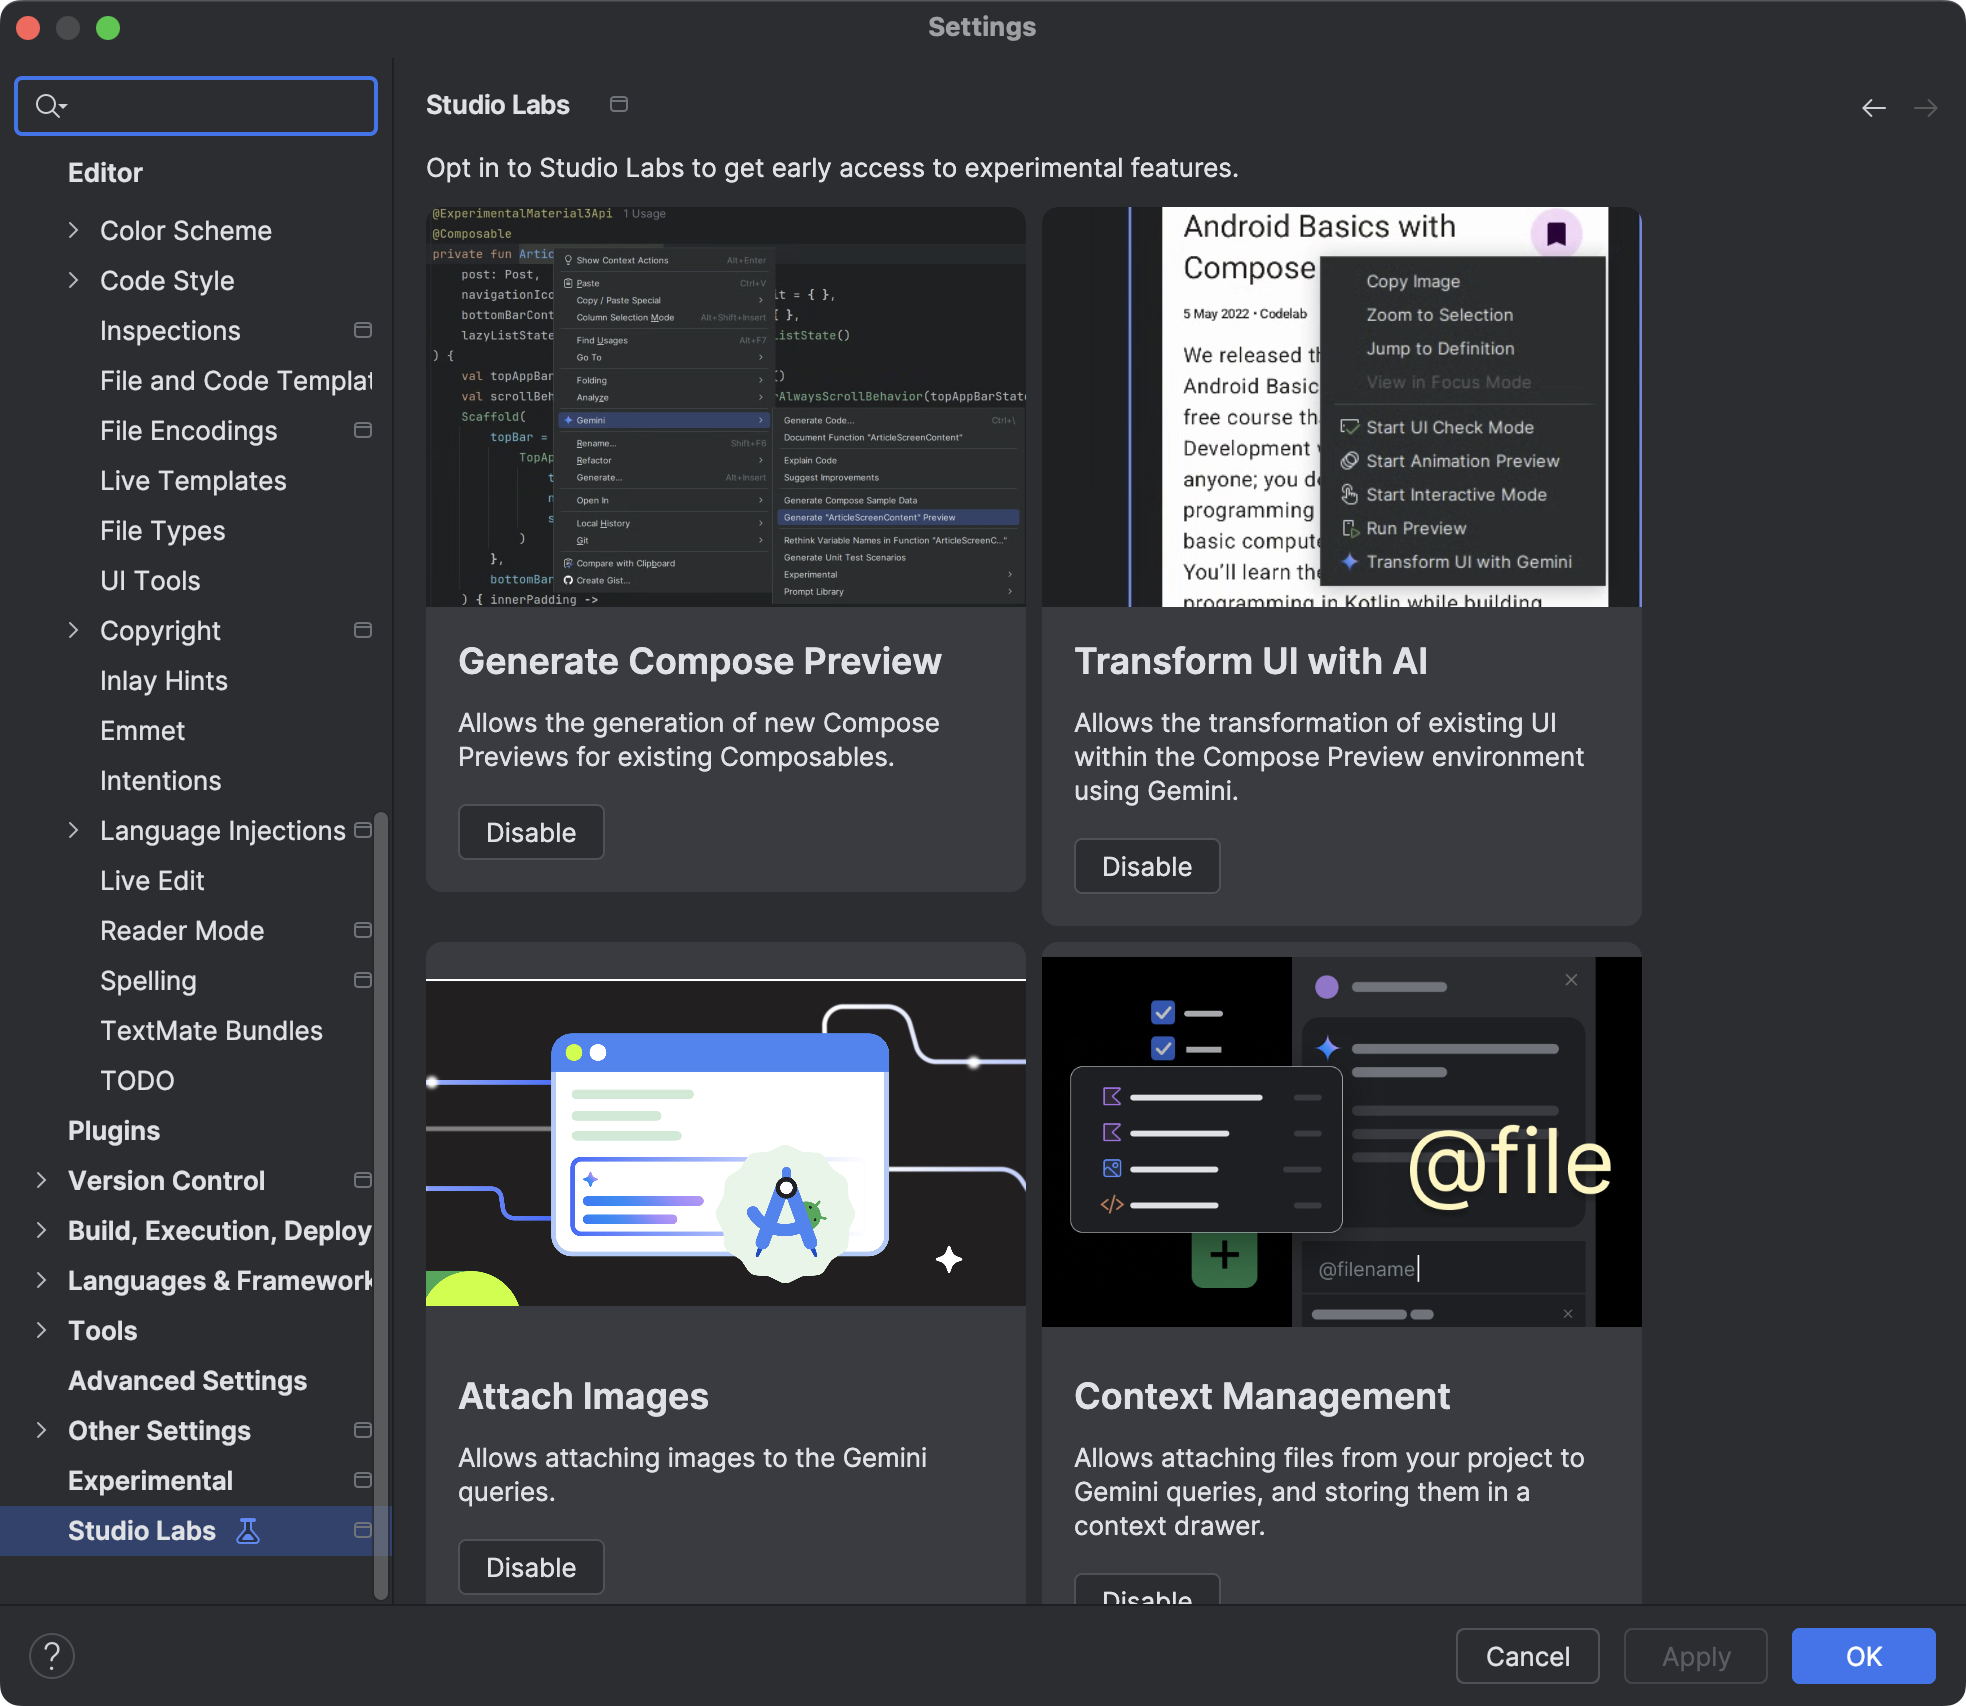This screenshot has height=1706, width=1966.
Task: Expand the Version Control section
Action: pyautogui.click(x=40, y=1180)
